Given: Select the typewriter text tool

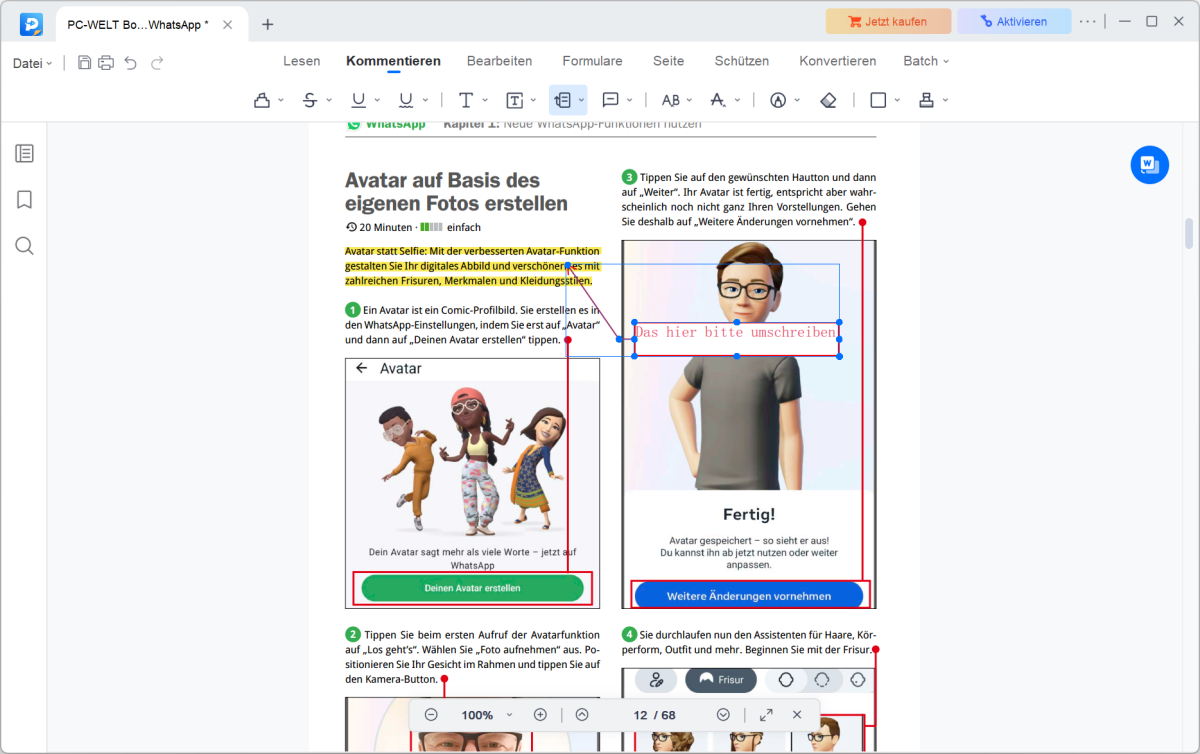Looking at the screenshot, I should point(466,100).
